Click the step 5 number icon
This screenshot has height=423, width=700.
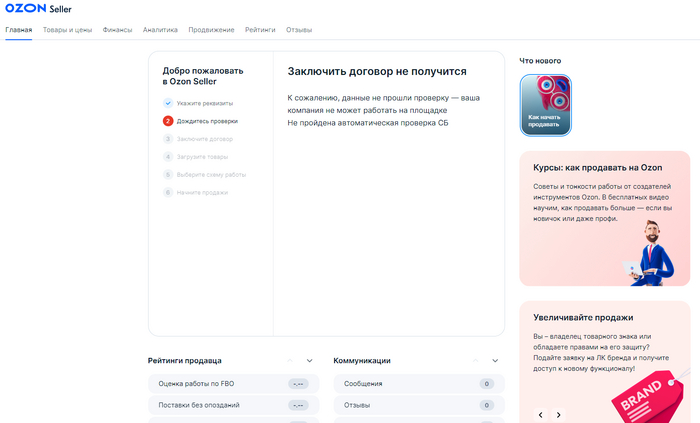pyautogui.click(x=168, y=174)
